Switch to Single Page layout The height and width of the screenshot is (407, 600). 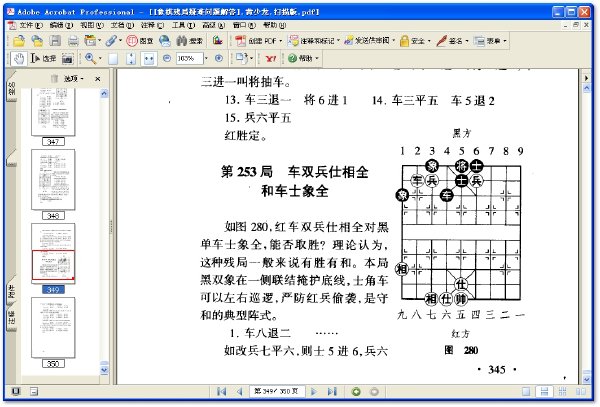tap(526, 391)
